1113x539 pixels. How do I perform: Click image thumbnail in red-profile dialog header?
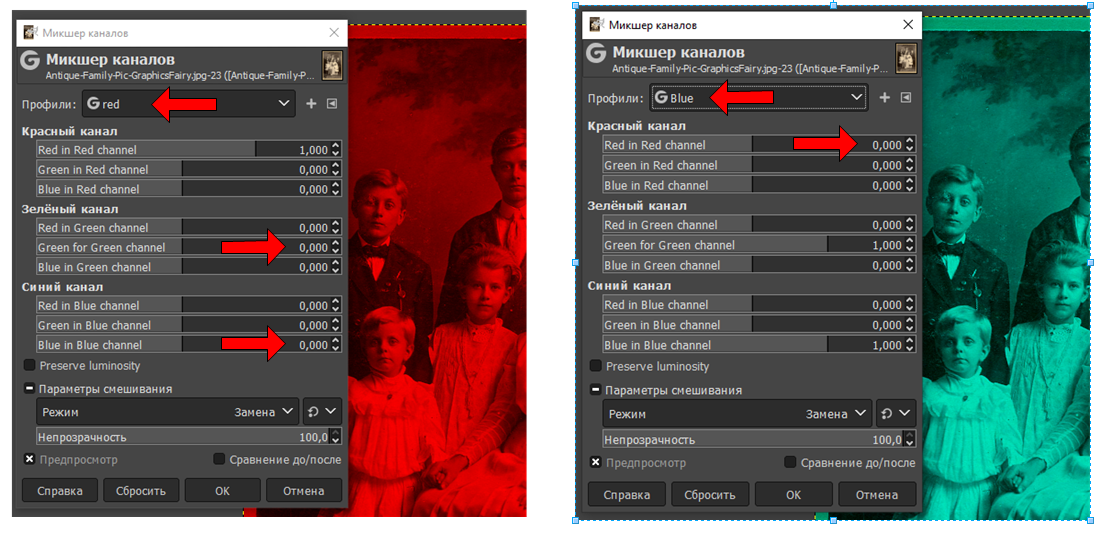332,65
